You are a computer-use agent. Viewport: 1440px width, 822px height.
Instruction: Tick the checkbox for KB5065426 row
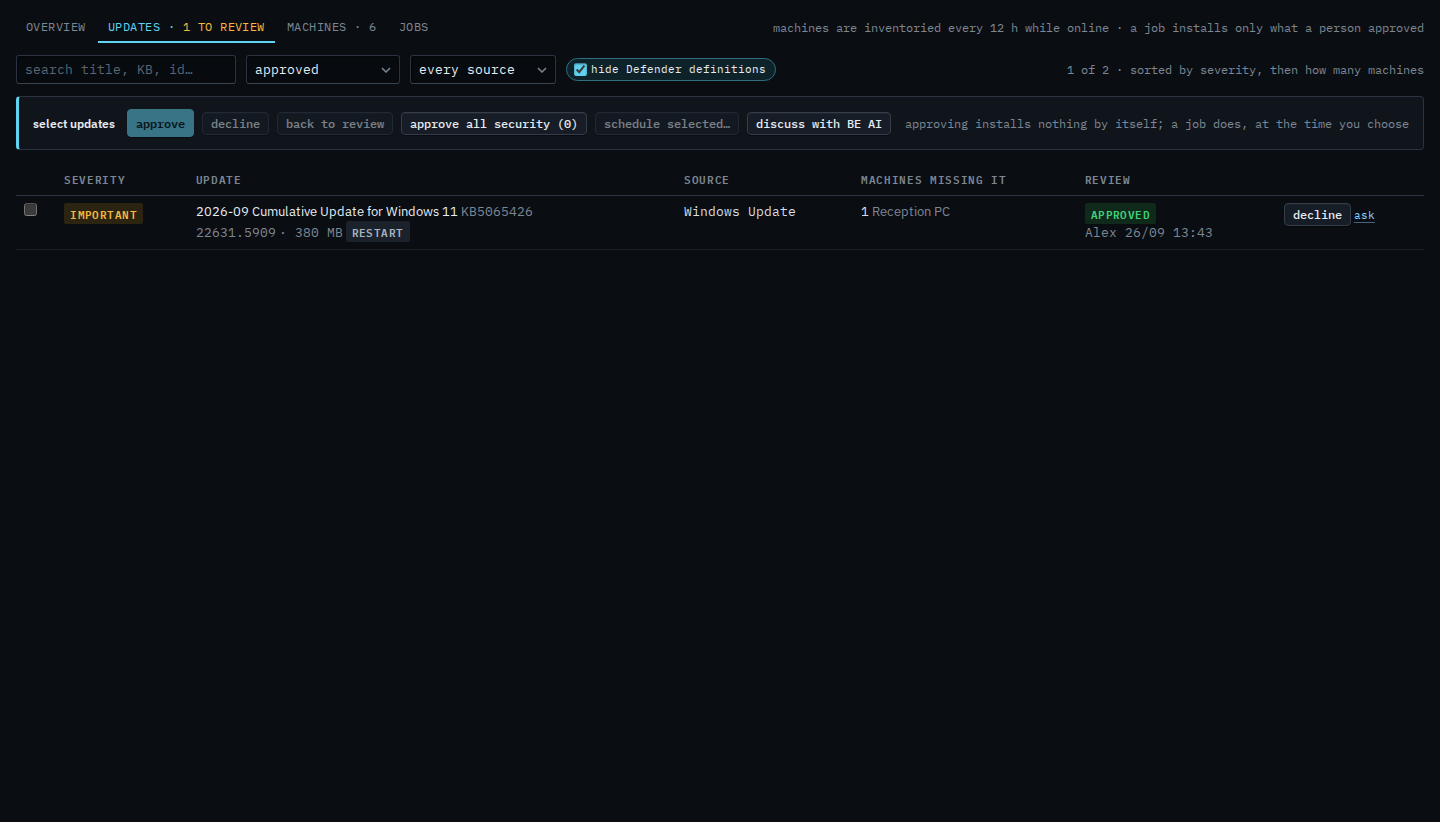pos(30,209)
